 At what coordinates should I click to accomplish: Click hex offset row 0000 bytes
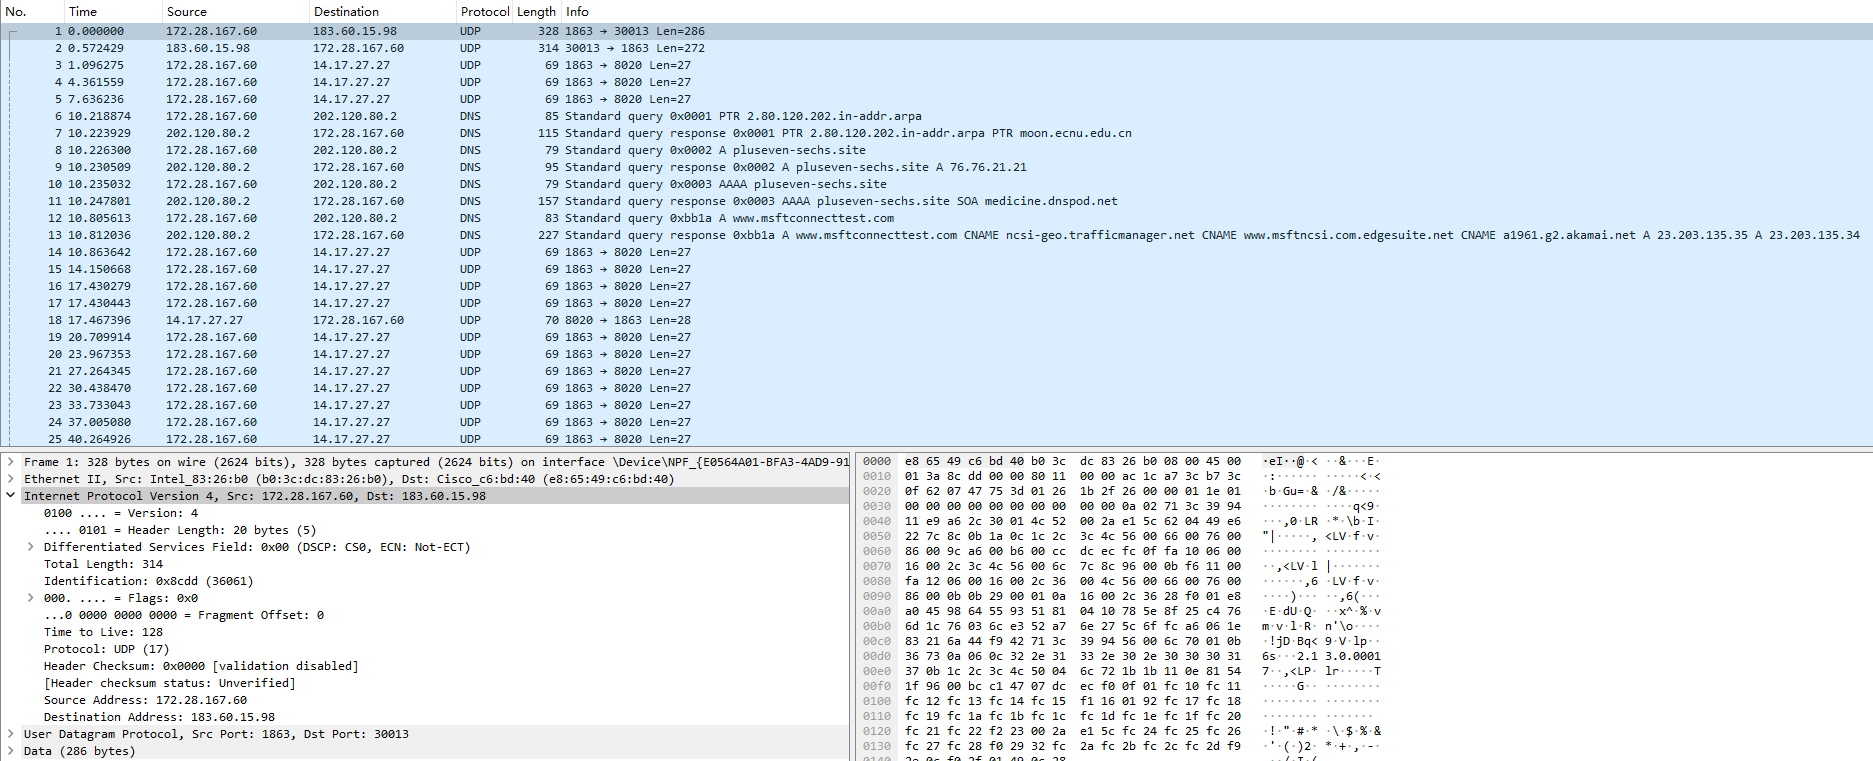(1073, 461)
